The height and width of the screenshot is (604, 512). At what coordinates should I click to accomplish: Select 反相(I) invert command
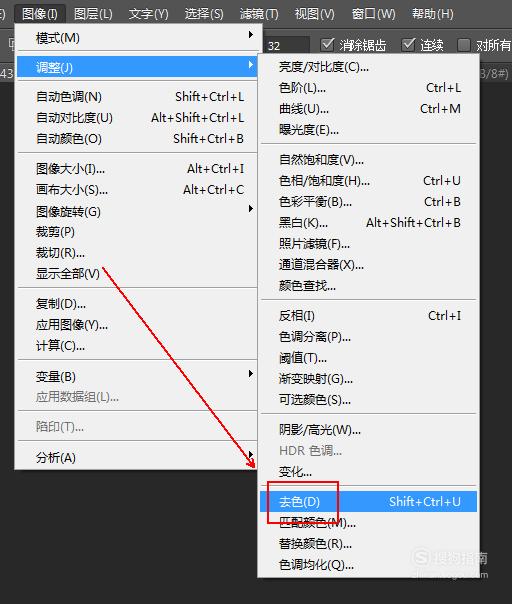(x=368, y=316)
